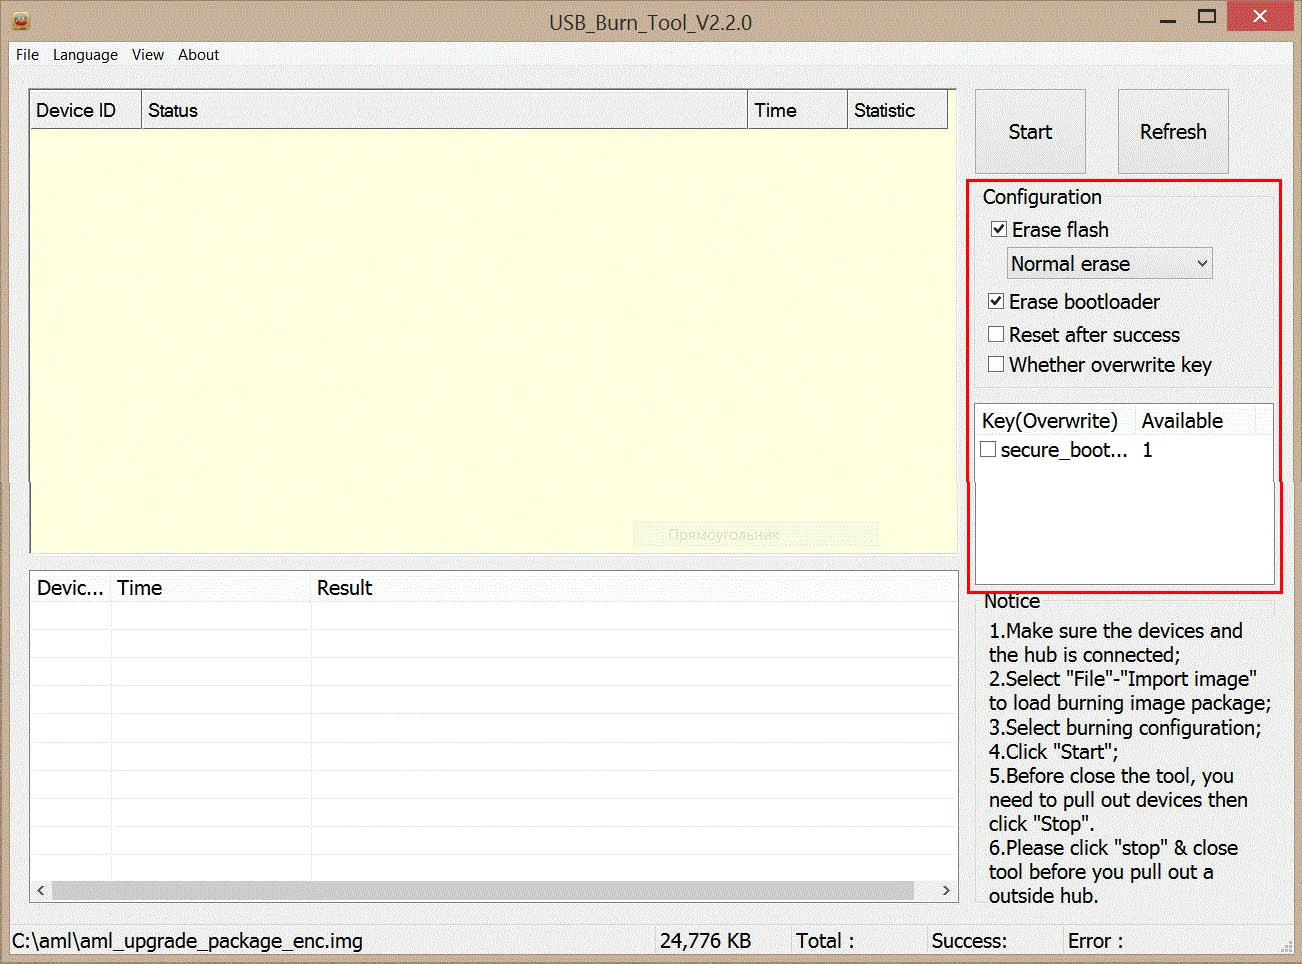Click the horizontal scrollbar thumb in results
This screenshot has height=964, width=1302.
click(x=483, y=890)
